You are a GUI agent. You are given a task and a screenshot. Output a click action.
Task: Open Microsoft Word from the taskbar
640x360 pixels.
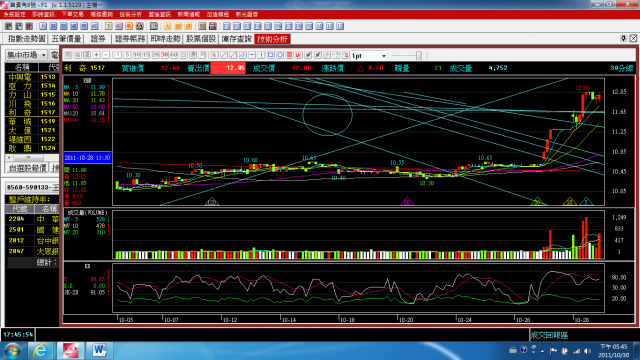click(x=99, y=351)
